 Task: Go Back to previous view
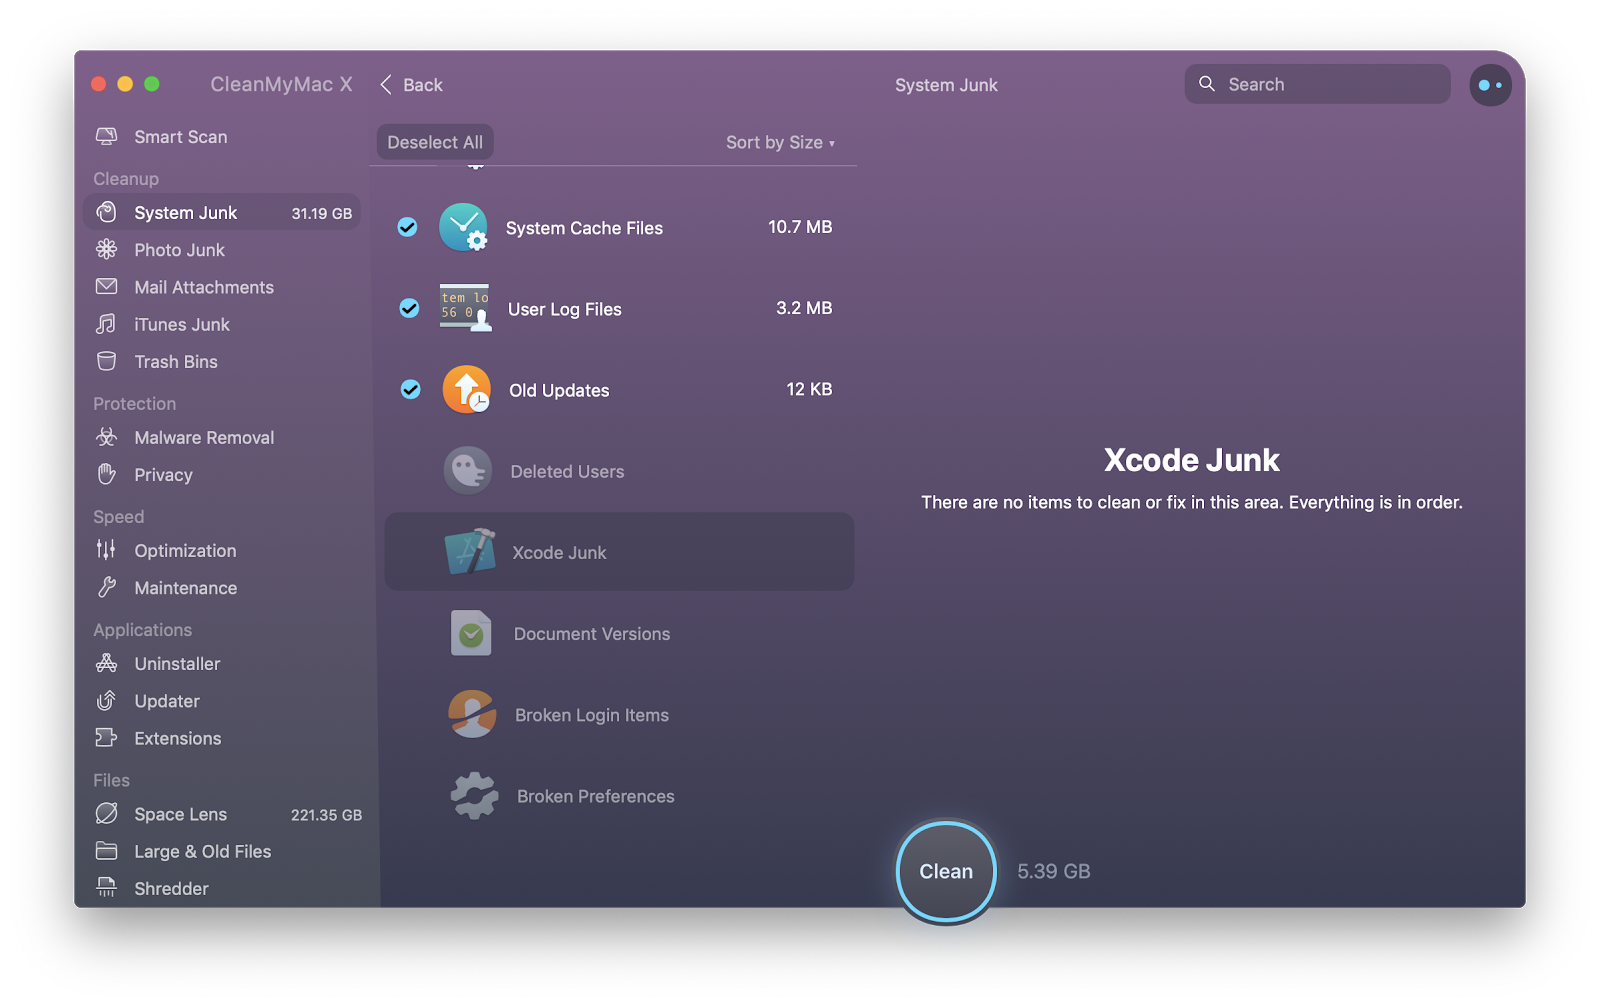pos(411,85)
